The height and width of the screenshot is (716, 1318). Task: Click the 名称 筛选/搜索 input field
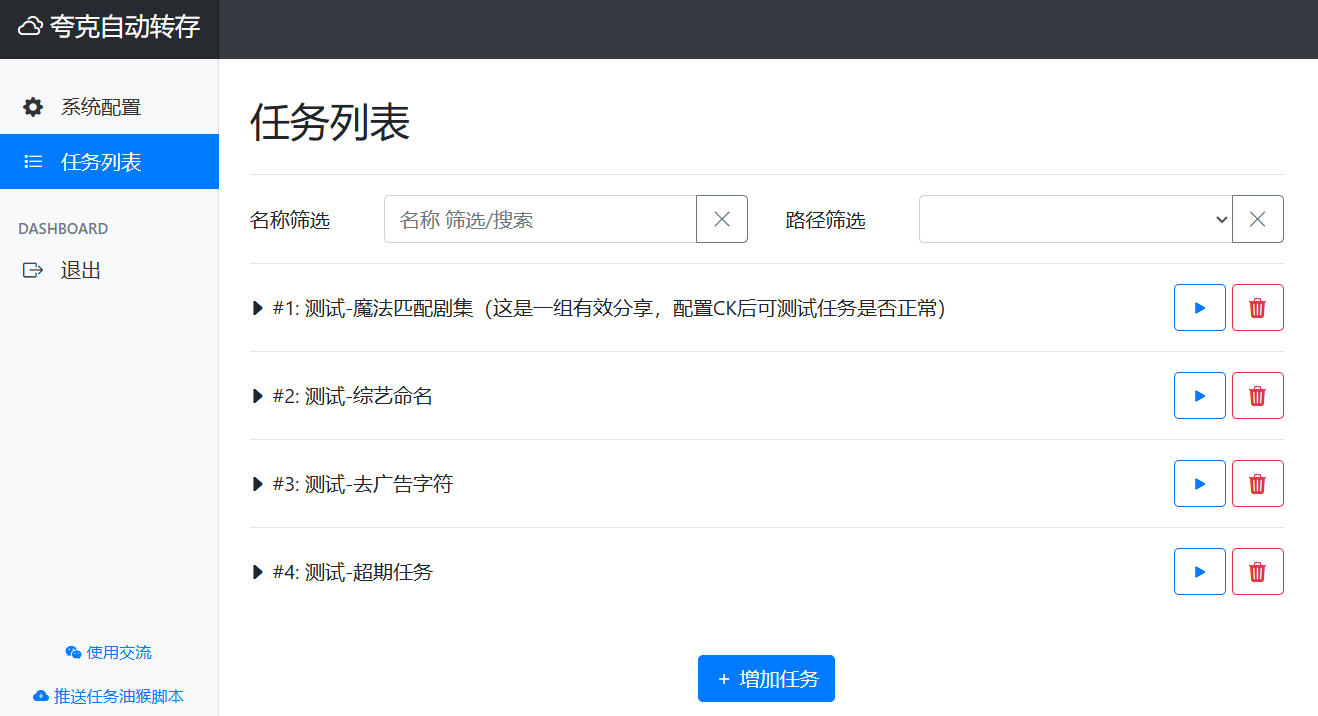540,219
